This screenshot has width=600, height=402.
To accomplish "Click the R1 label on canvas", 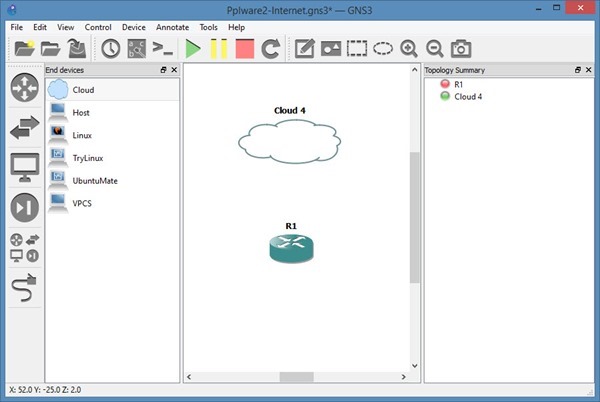I will [x=291, y=226].
